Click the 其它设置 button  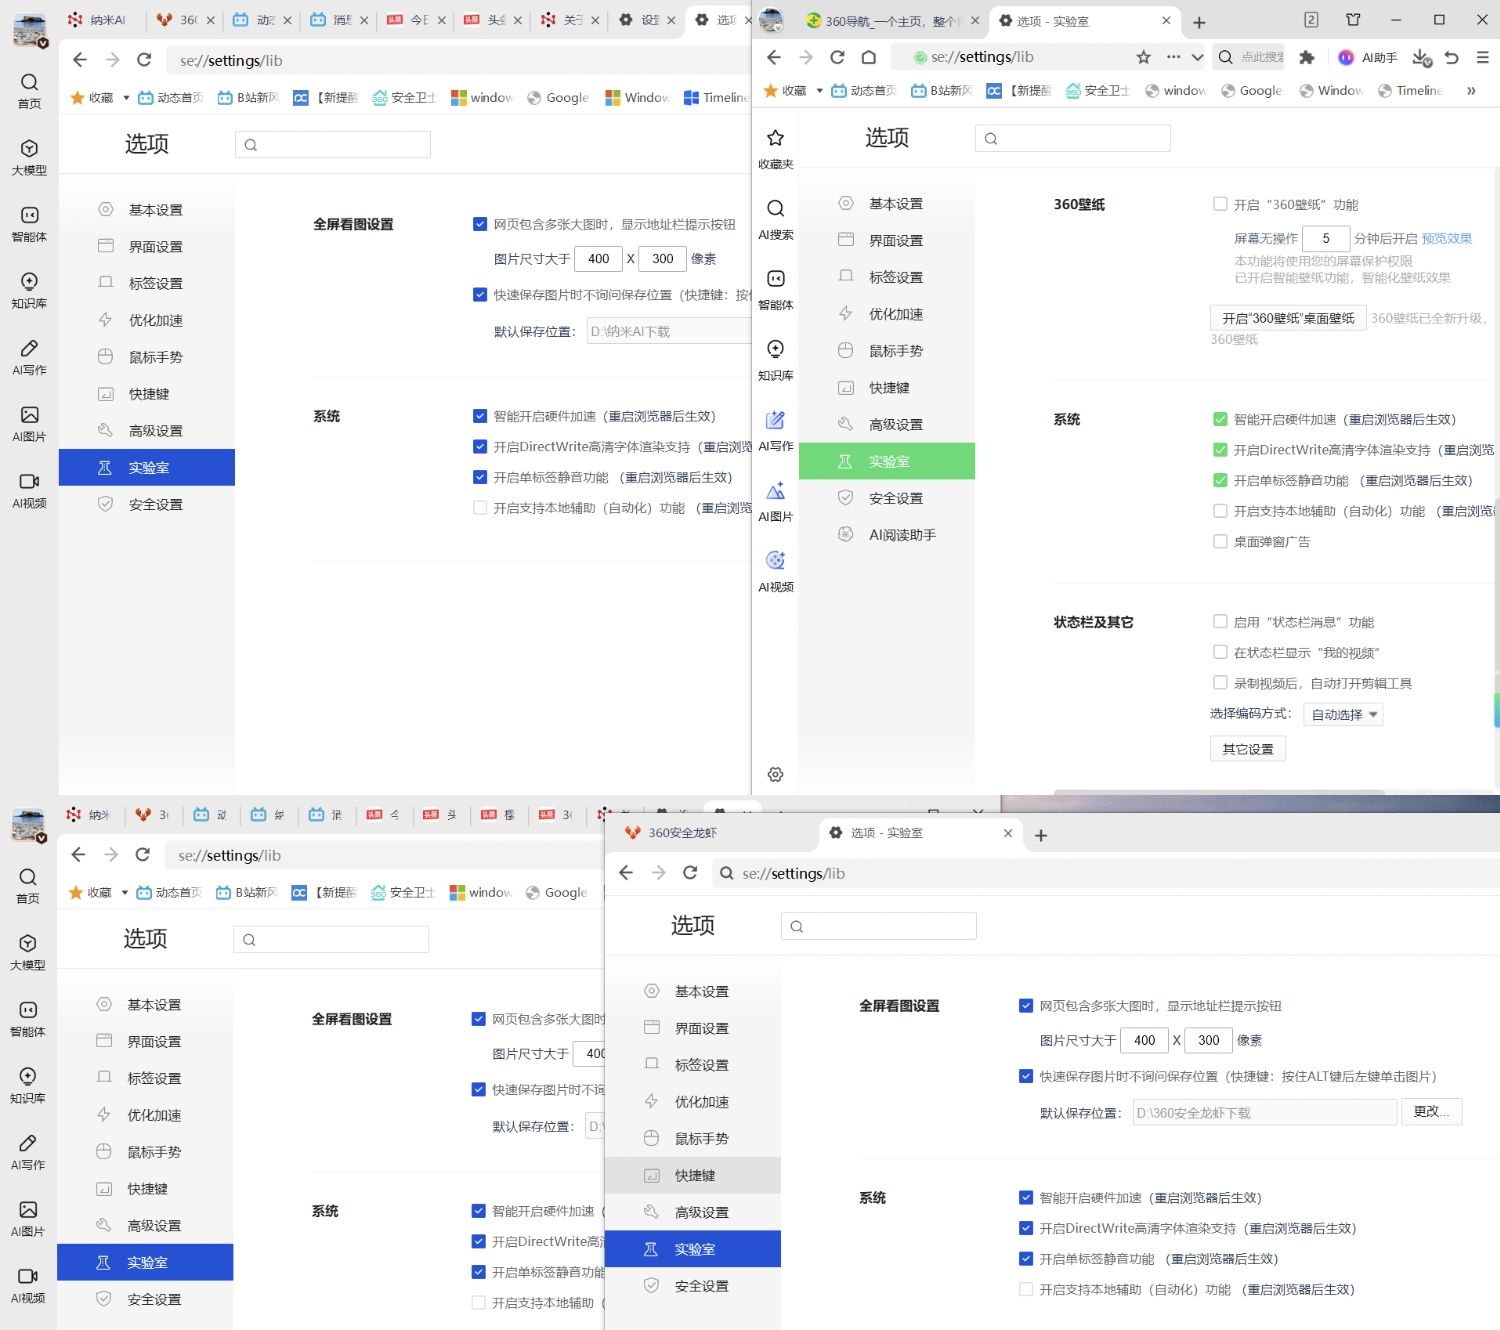click(x=1247, y=749)
